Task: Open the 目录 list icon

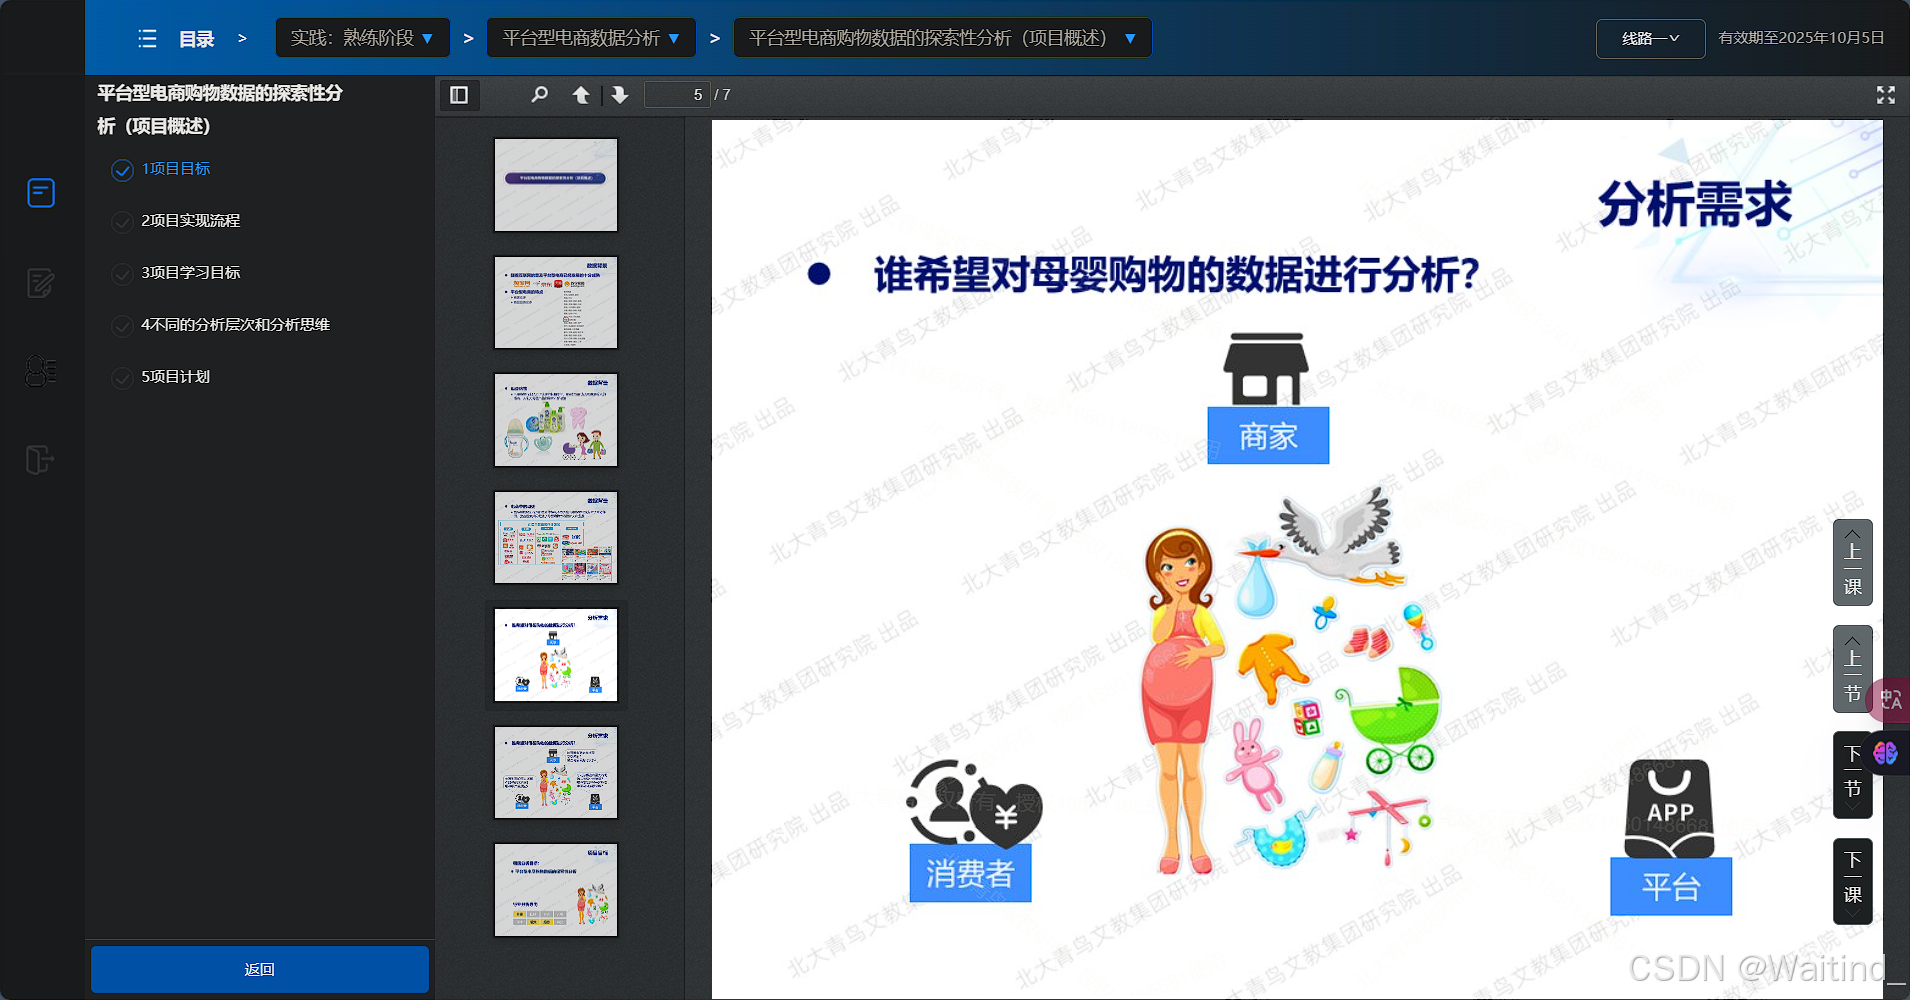Action: (147, 39)
